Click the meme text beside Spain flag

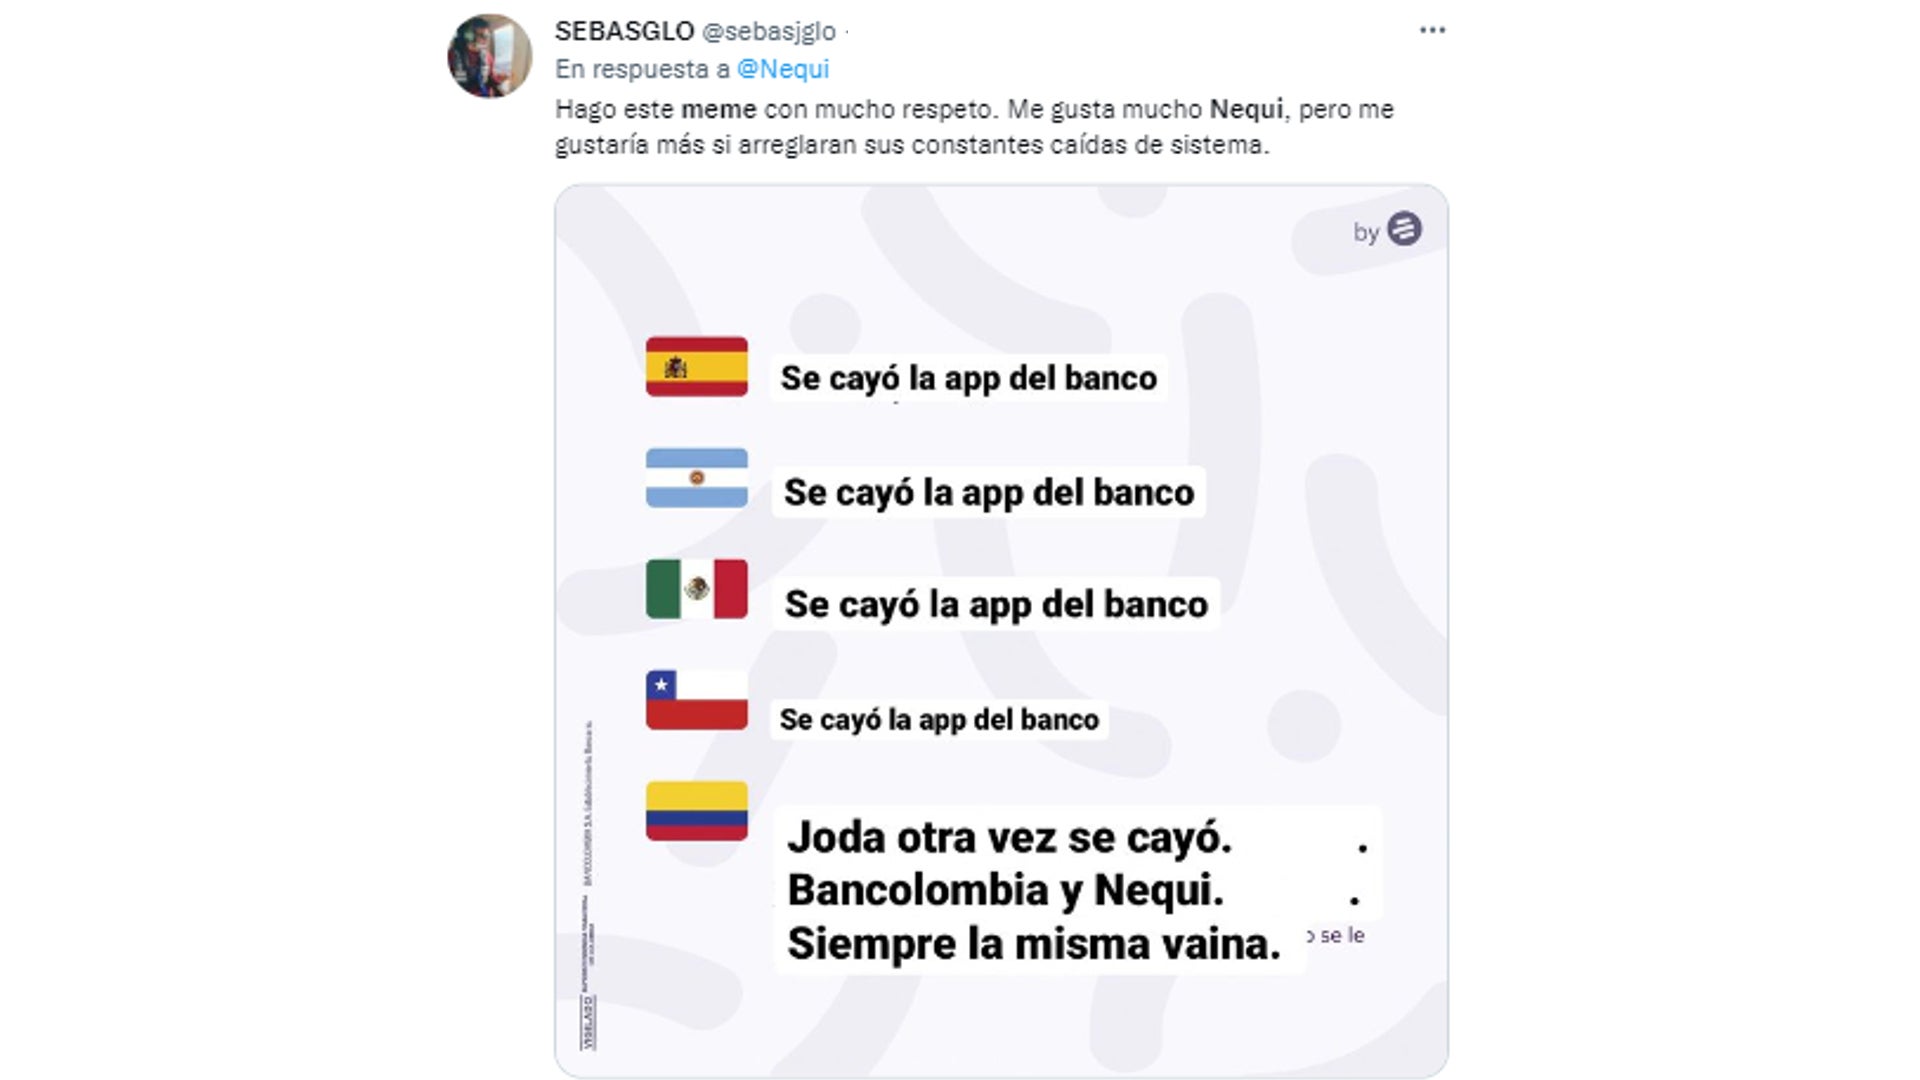click(968, 378)
